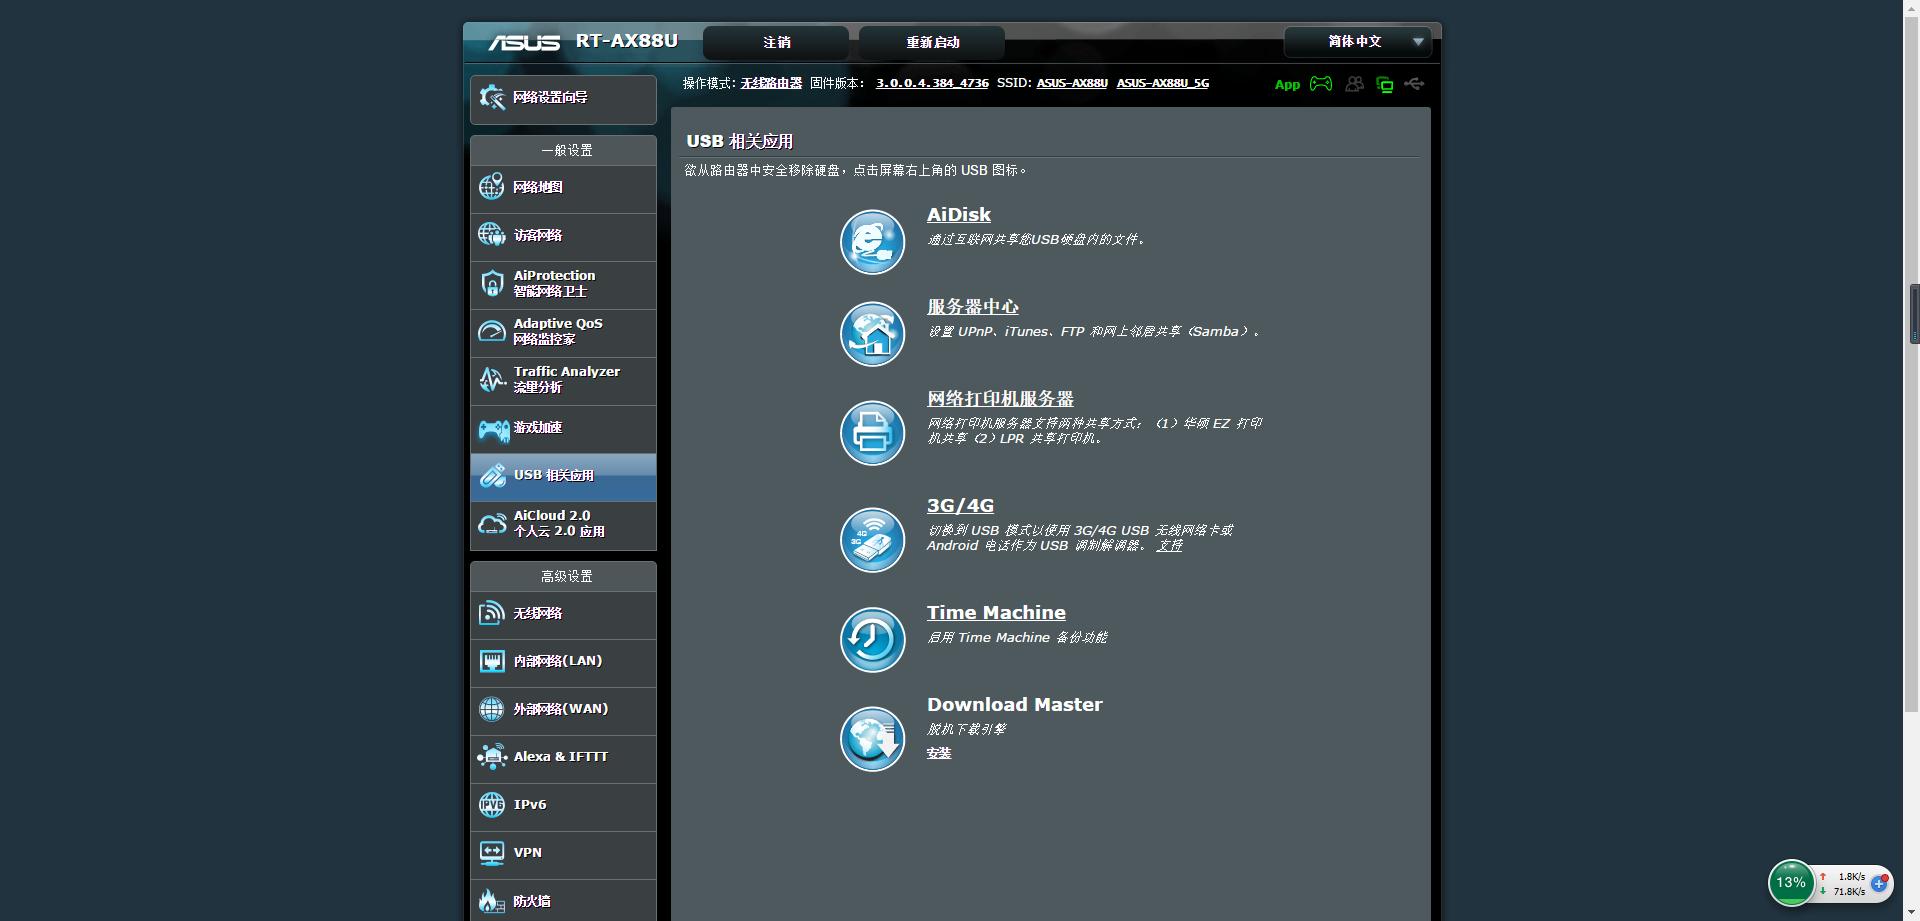Image resolution: width=1920 pixels, height=921 pixels.
Task: Click the USB 相关应用 page heading
Action: tap(740, 142)
